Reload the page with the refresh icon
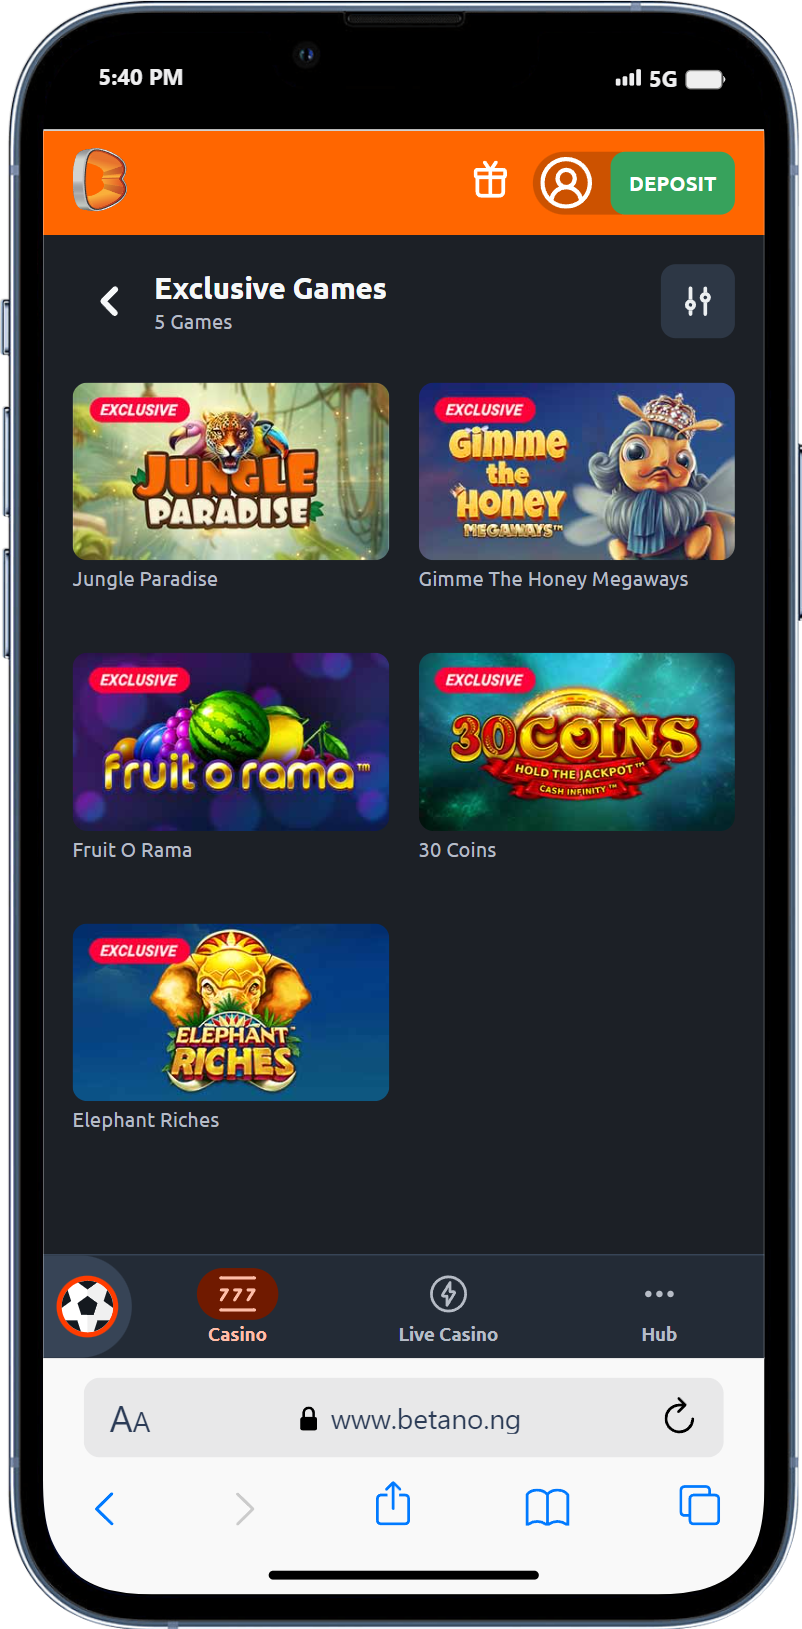Screen dimensions: 802x1629 click(679, 1416)
